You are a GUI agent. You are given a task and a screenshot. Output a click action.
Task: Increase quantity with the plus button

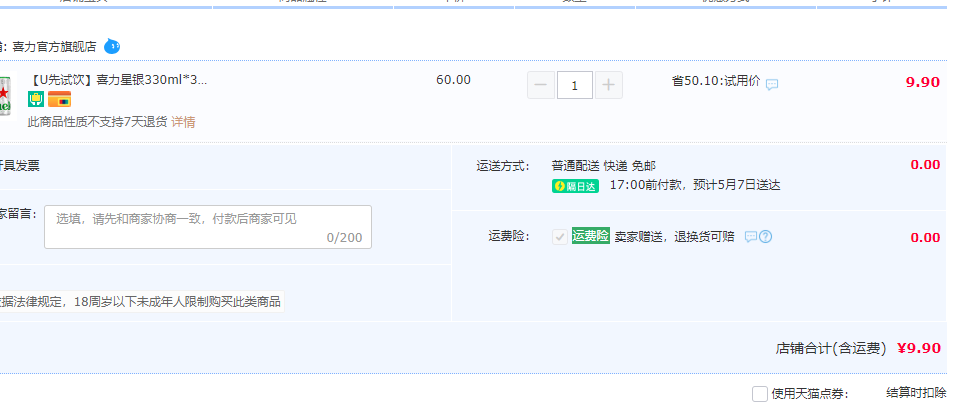(x=608, y=85)
